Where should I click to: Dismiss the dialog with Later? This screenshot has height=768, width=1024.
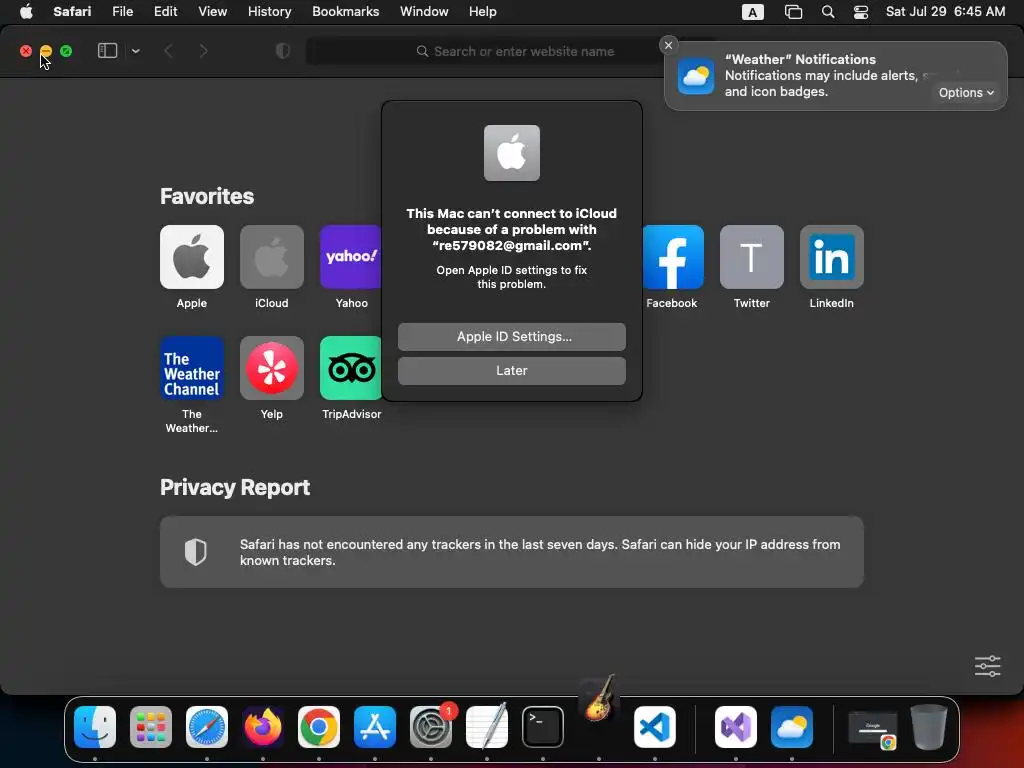click(x=511, y=370)
